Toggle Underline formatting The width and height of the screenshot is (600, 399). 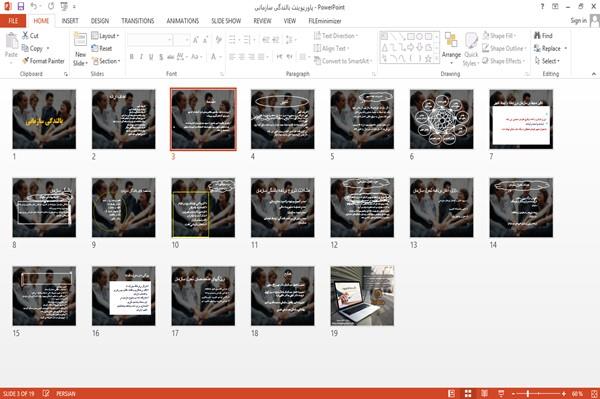(x=151, y=57)
